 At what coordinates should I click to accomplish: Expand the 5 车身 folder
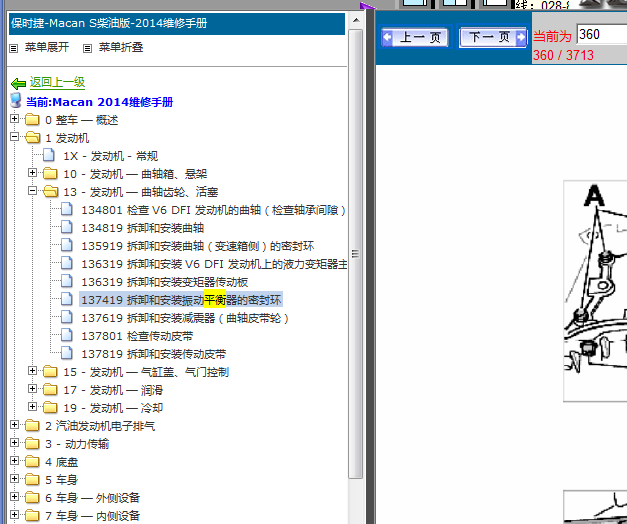coord(14,479)
